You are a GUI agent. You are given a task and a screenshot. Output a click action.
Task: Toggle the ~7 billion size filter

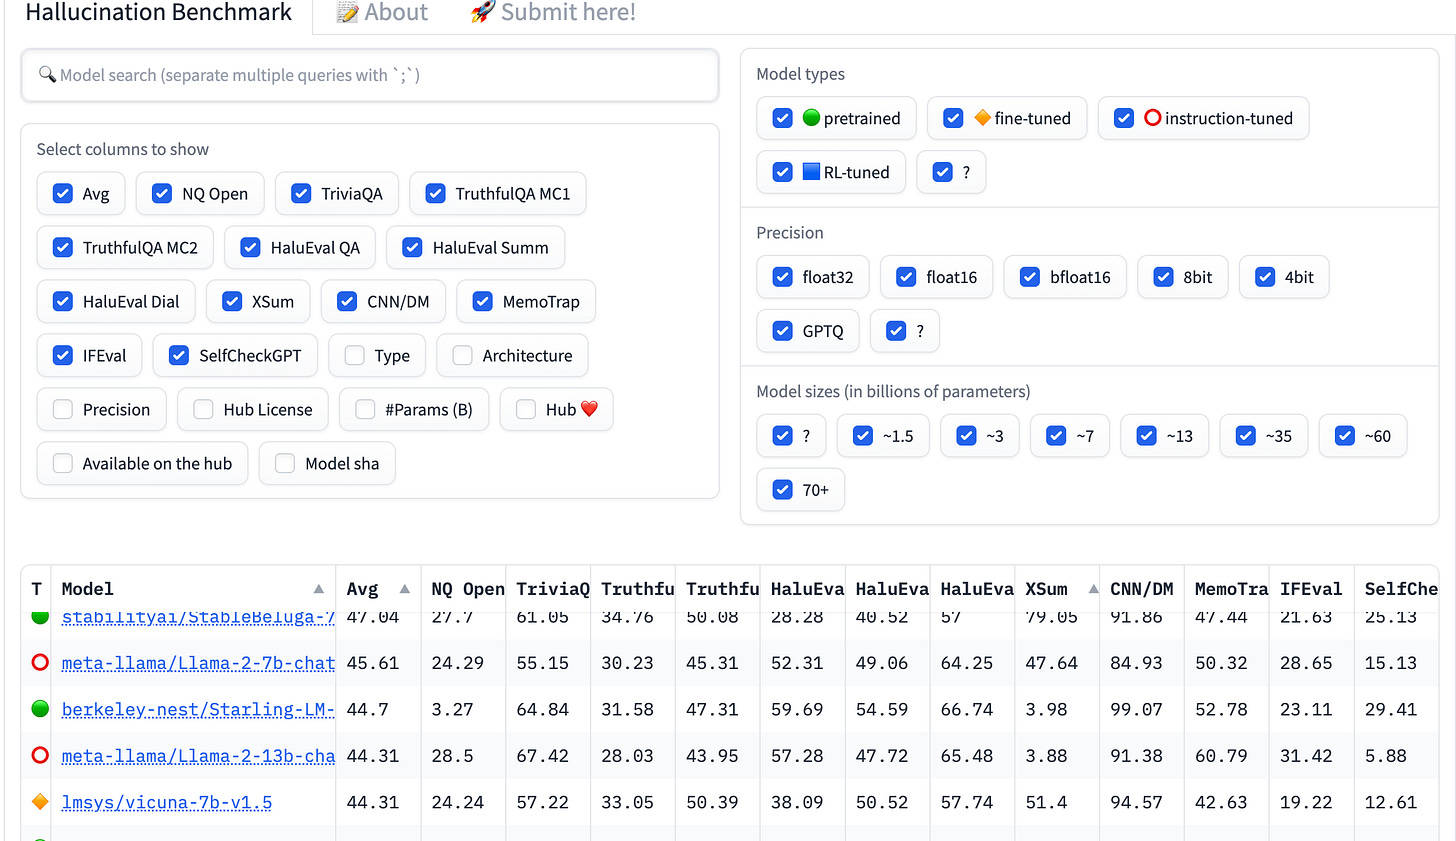(1056, 436)
